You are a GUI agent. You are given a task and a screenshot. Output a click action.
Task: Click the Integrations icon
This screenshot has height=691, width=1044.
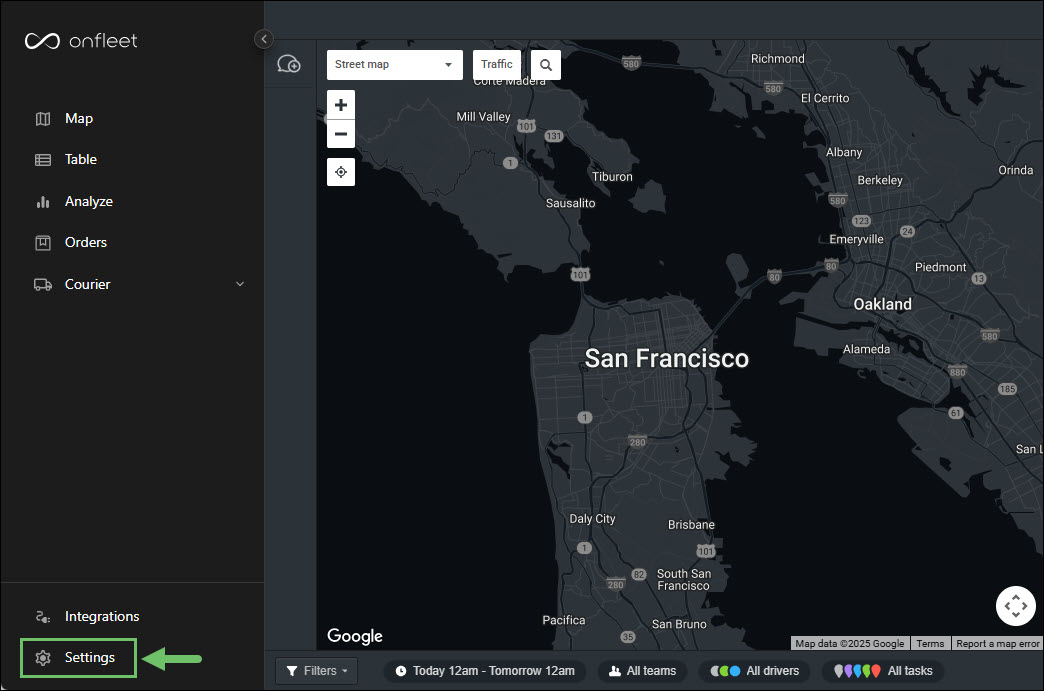[x=43, y=617]
